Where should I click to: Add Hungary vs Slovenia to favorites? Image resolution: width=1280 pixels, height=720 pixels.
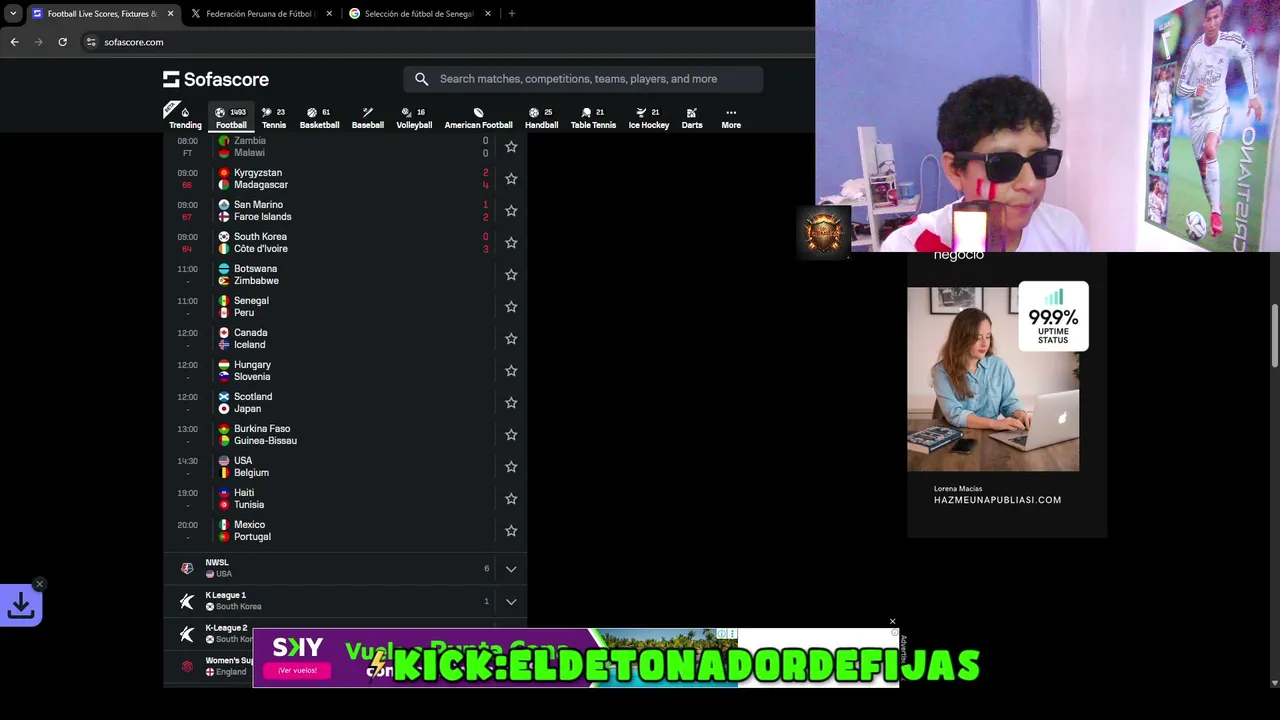click(x=511, y=371)
